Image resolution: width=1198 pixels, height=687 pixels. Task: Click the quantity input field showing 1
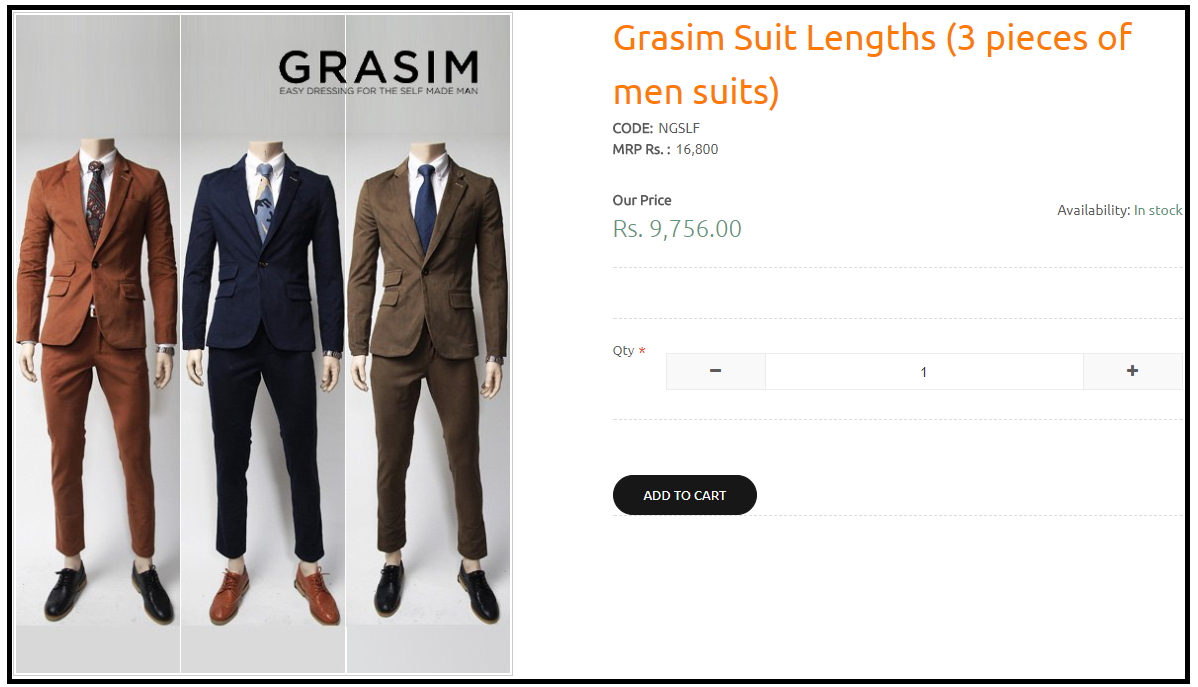click(923, 372)
